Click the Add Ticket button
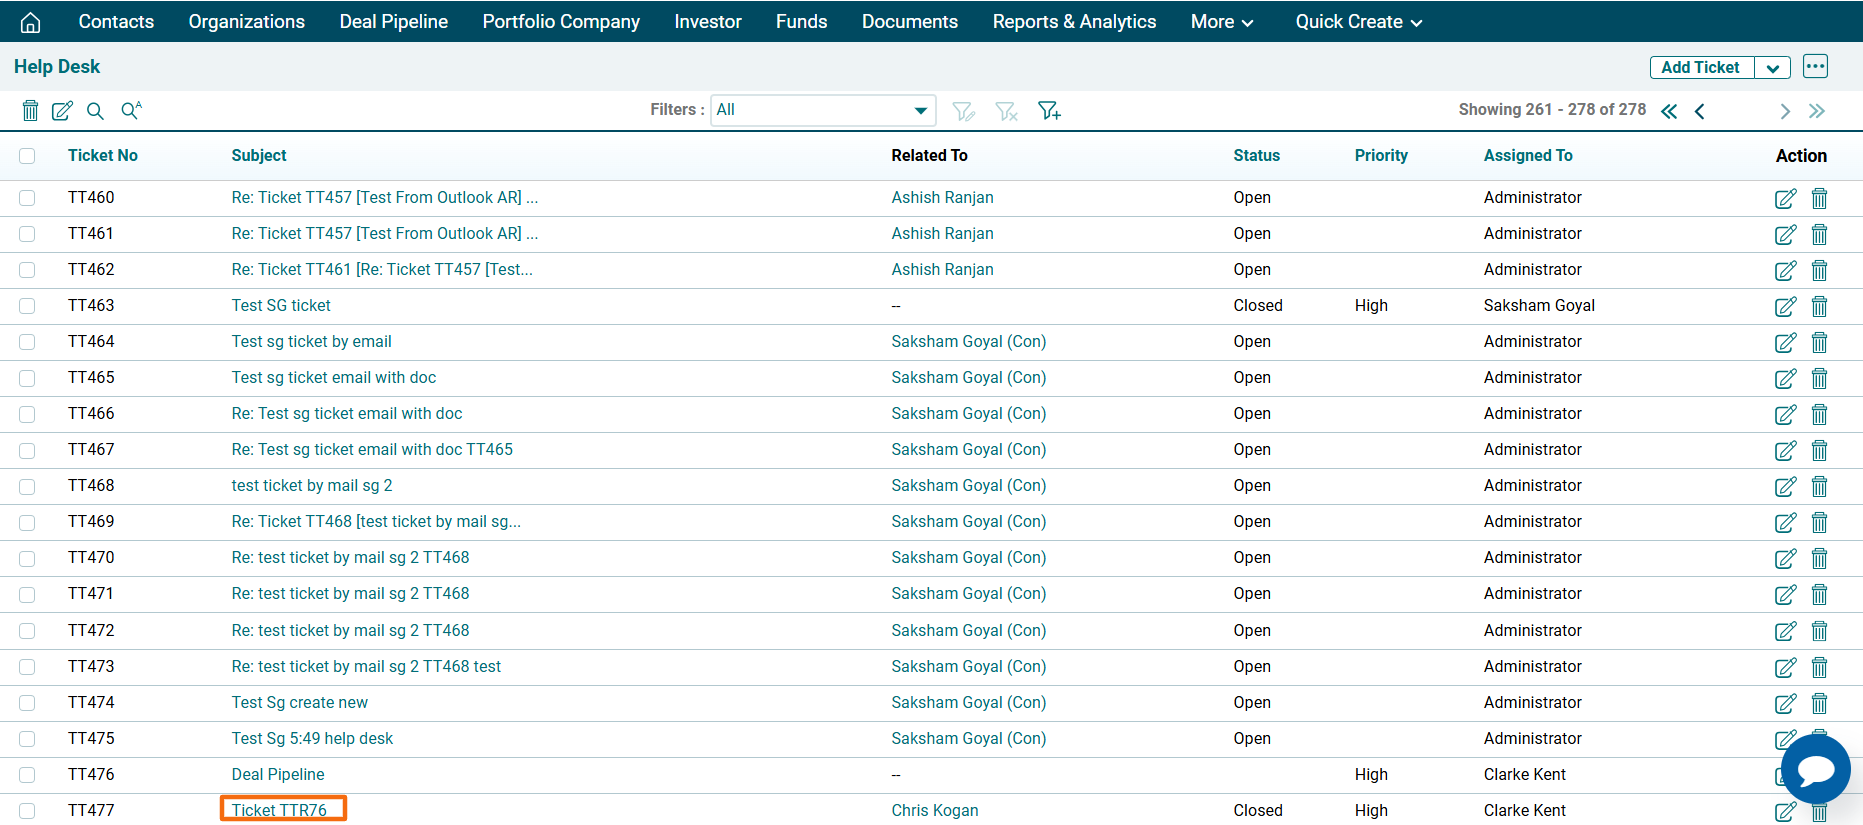Screen dimensions: 1863x825 pos(1700,68)
